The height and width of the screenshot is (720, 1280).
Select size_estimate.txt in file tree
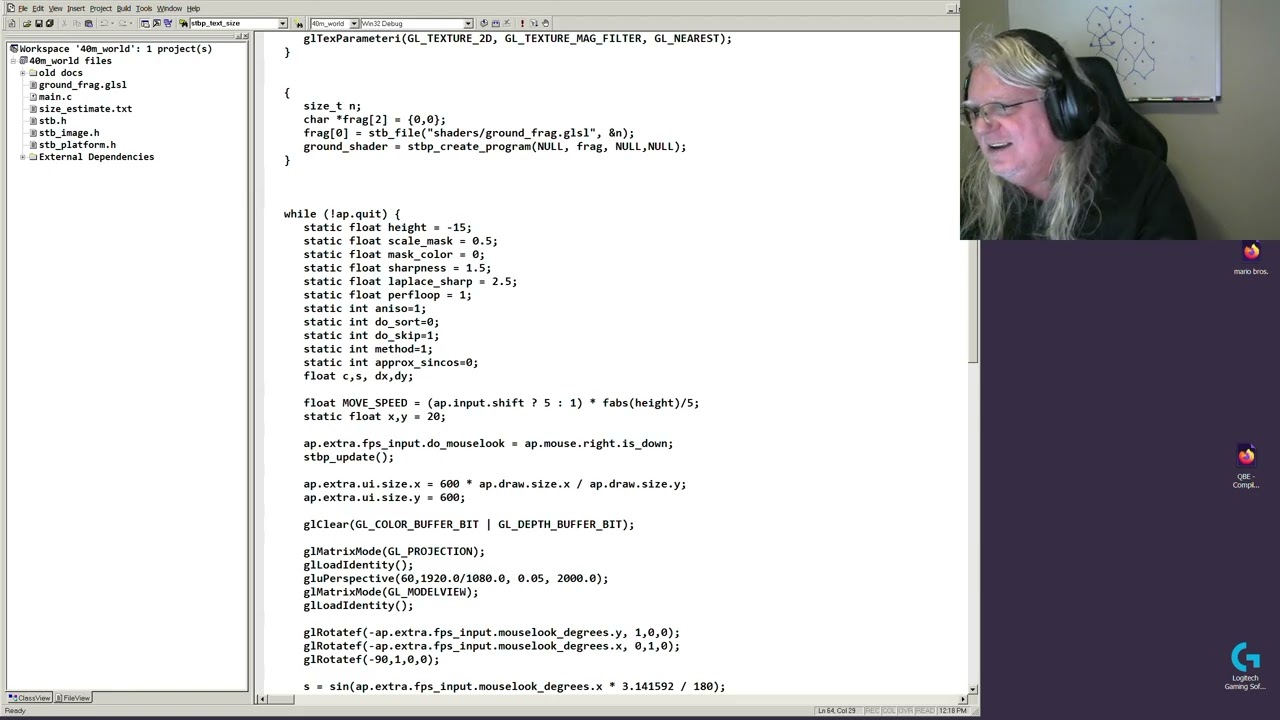pos(85,109)
